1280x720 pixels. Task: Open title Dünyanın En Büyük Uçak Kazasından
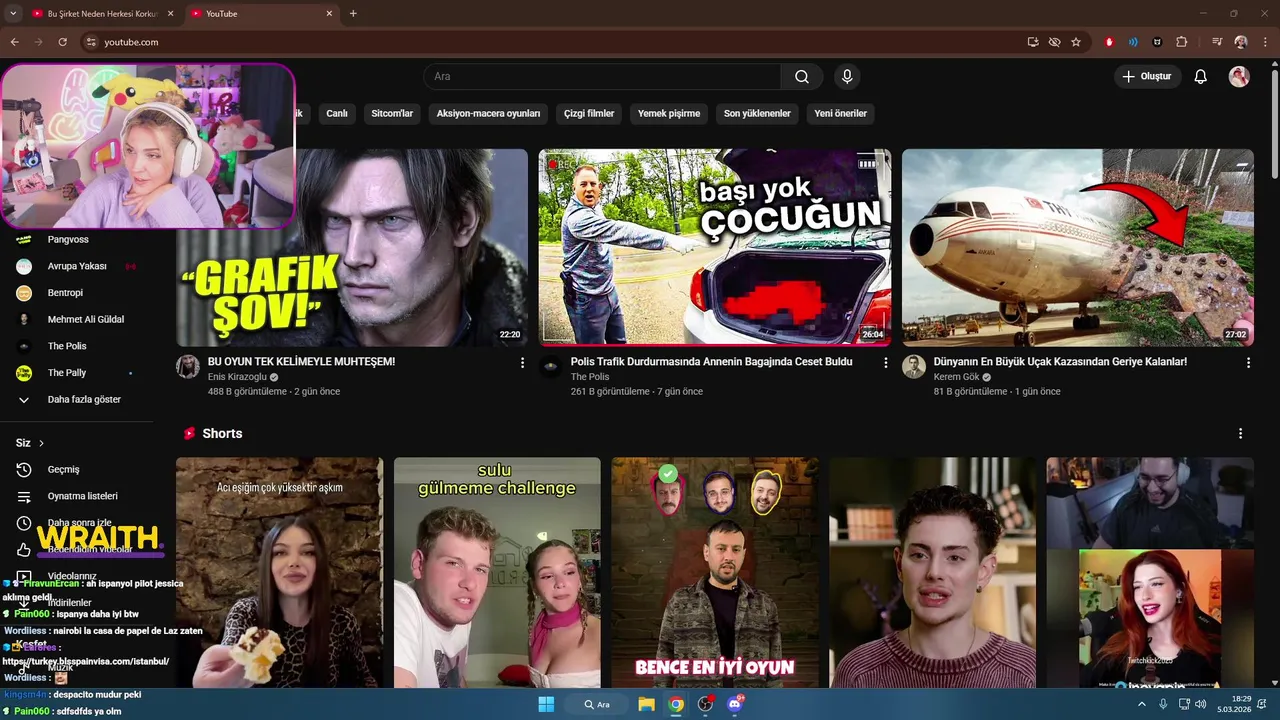pos(1060,362)
